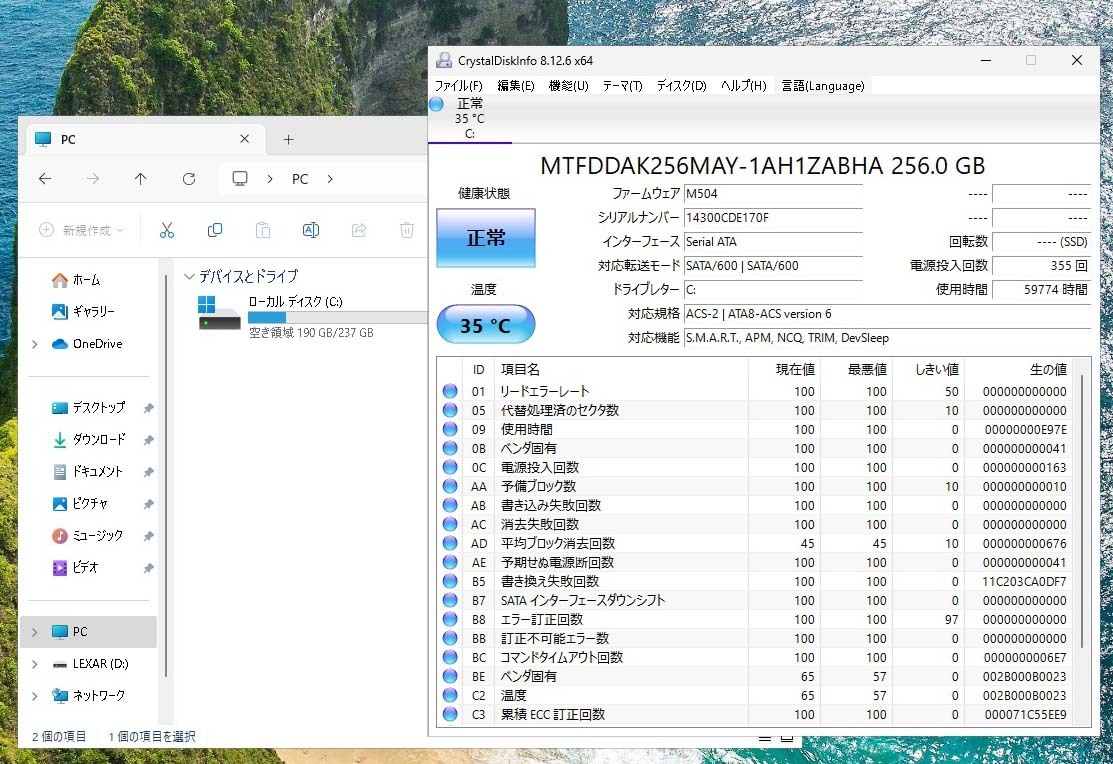Open ドキュメント quick access folder
Image resolution: width=1113 pixels, height=764 pixels.
click(88, 471)
